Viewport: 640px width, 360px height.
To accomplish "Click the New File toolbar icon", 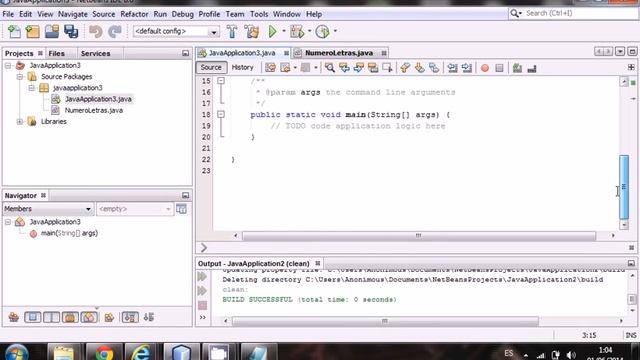I will pos(14,31).
